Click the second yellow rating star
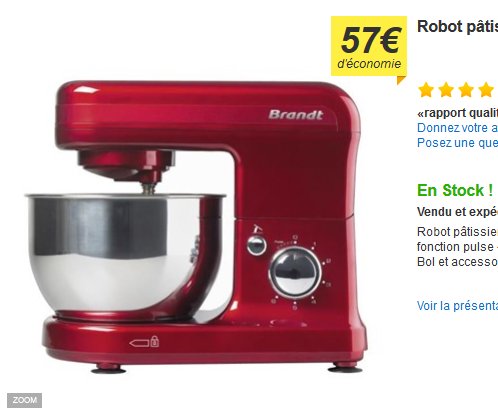The image size is (498, 414). [x=446, y=90]
